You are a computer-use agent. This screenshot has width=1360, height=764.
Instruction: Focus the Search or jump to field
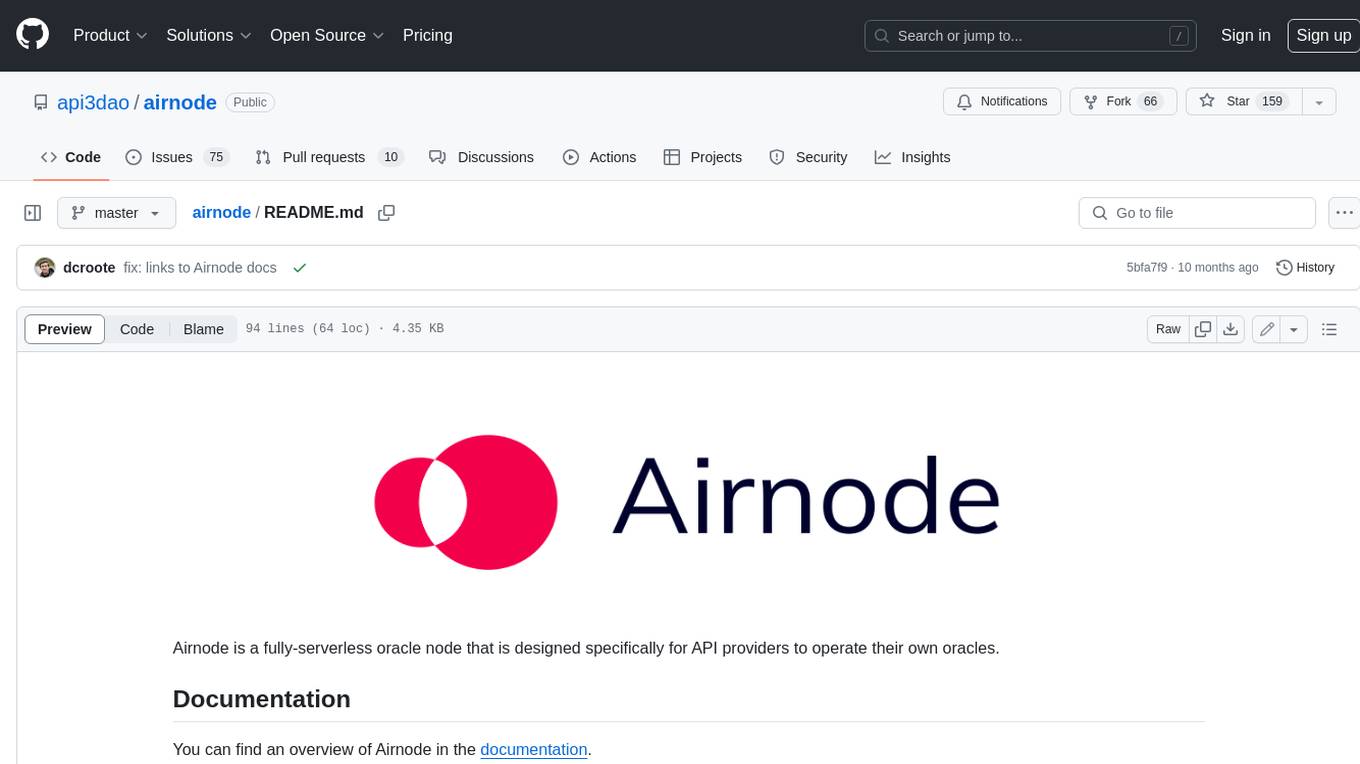click(1031, 36)
